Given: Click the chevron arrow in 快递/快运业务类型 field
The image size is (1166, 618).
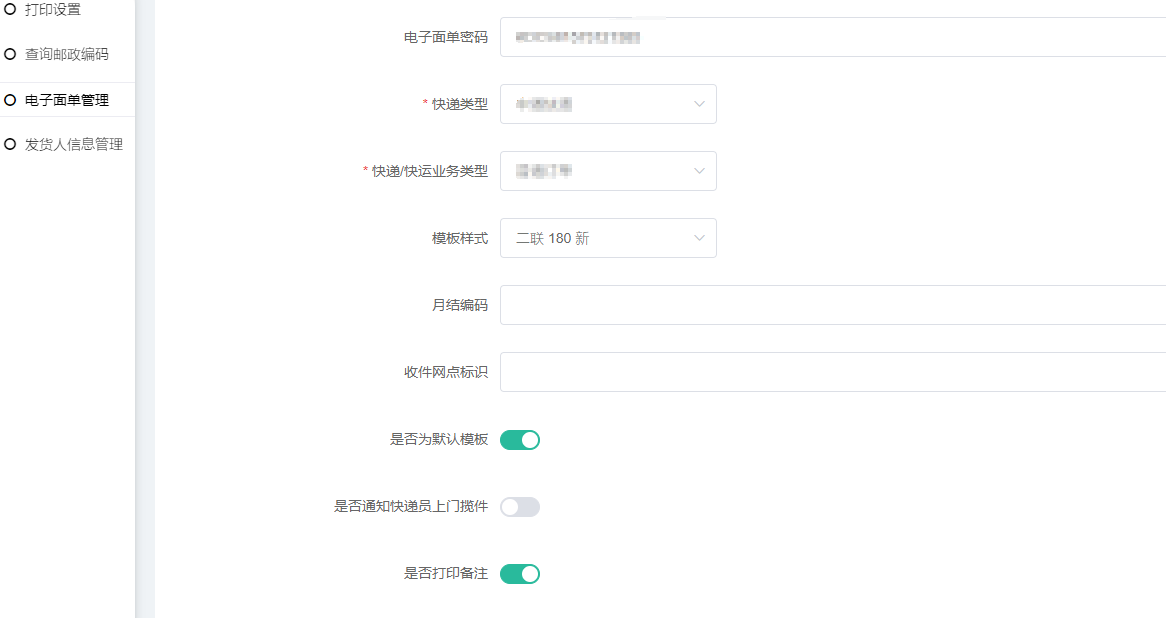Looking at the screenshot, I should click(699, 171).
